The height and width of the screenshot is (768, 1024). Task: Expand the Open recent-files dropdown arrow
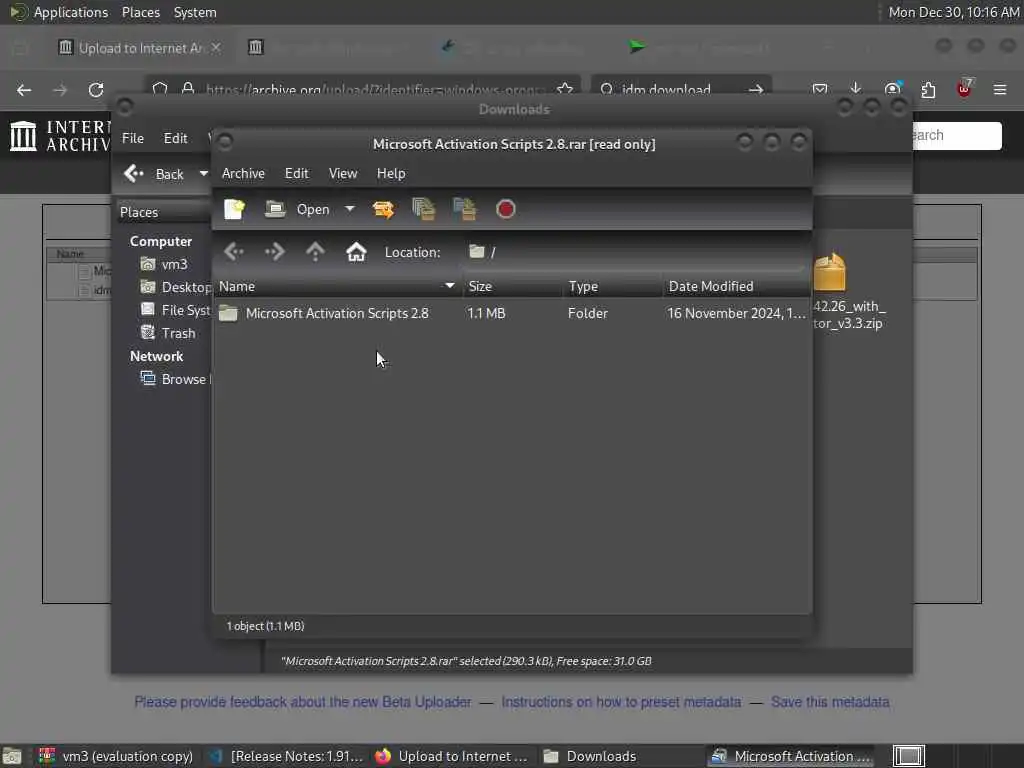point(350,209)
